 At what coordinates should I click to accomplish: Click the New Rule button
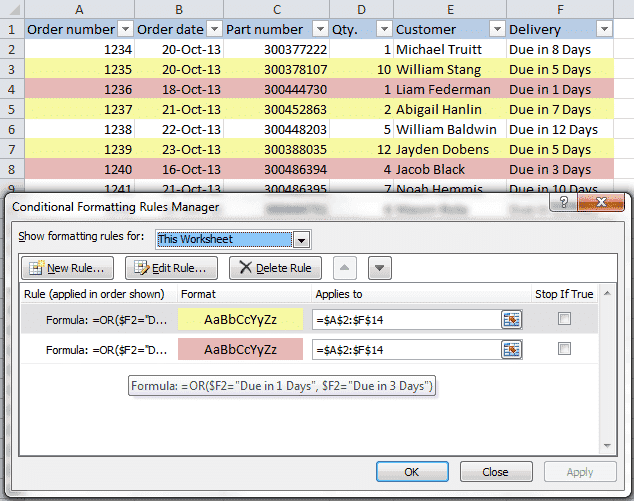(x=68, y=268)
